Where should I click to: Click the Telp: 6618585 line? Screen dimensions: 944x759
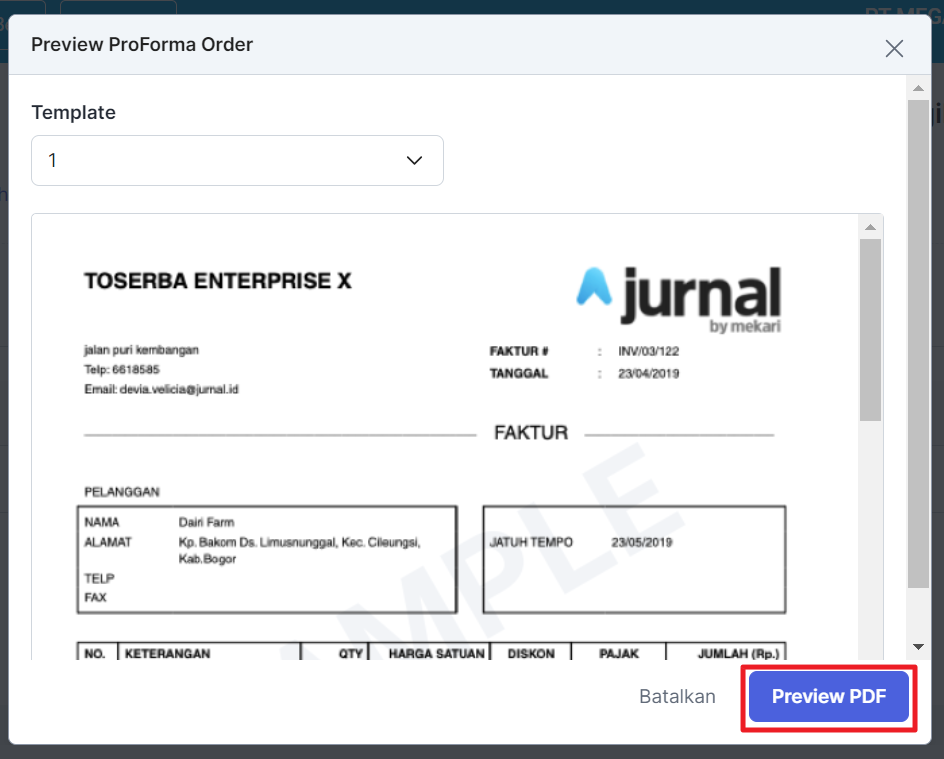click(x=122, y=370)
